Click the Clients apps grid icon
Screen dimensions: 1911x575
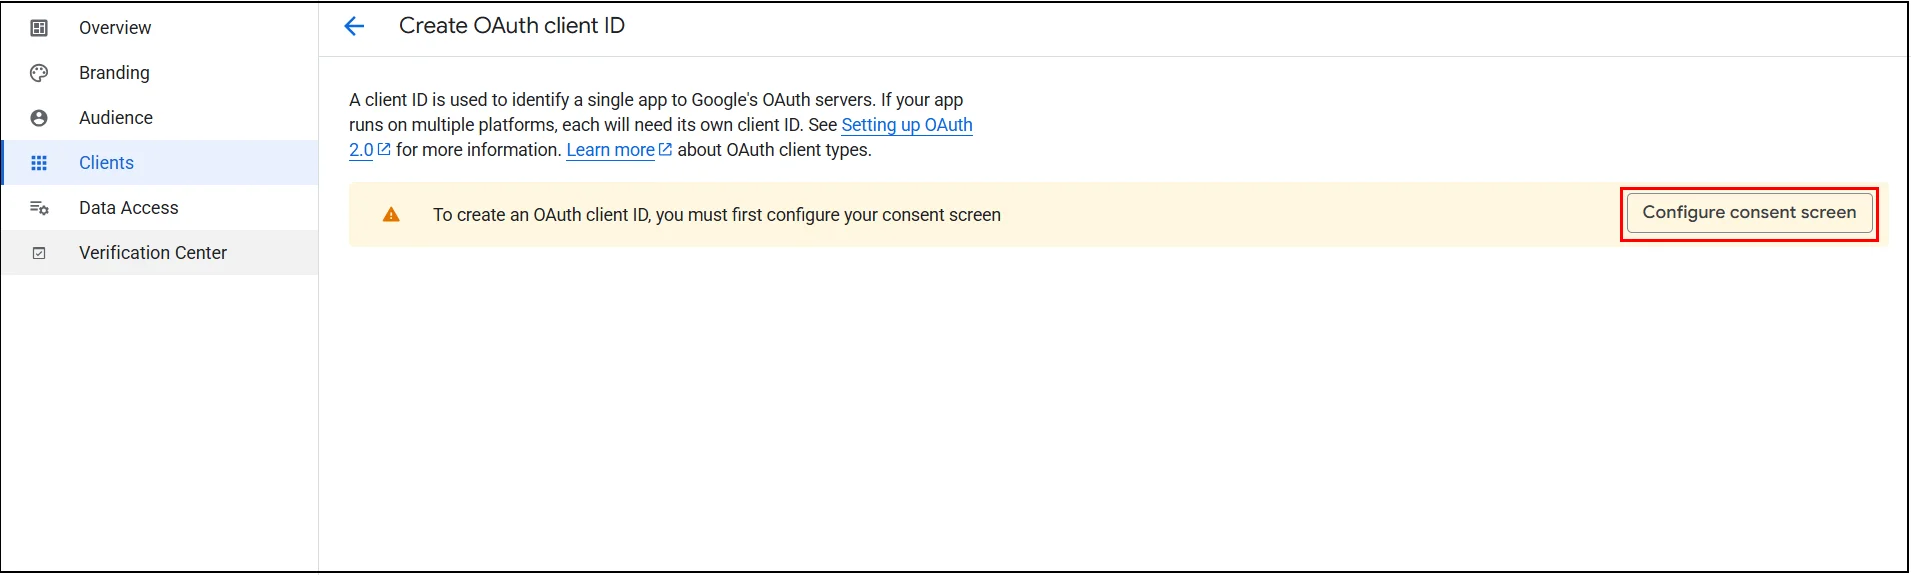click(39, 163)
